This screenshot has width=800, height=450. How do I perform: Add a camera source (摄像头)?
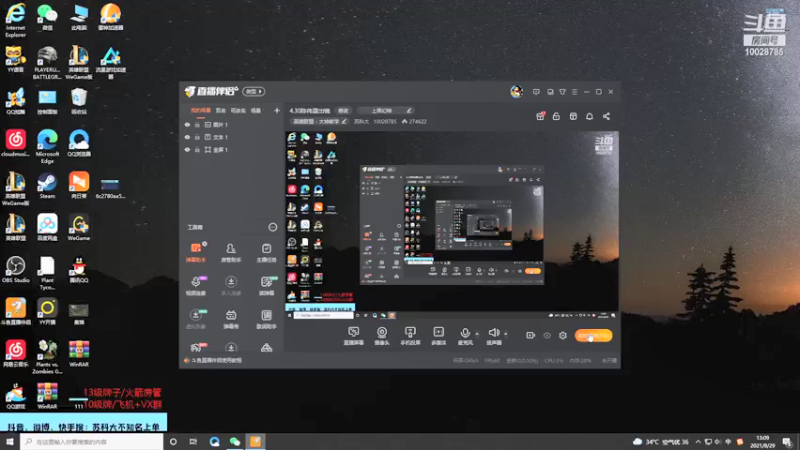(382, 336)
